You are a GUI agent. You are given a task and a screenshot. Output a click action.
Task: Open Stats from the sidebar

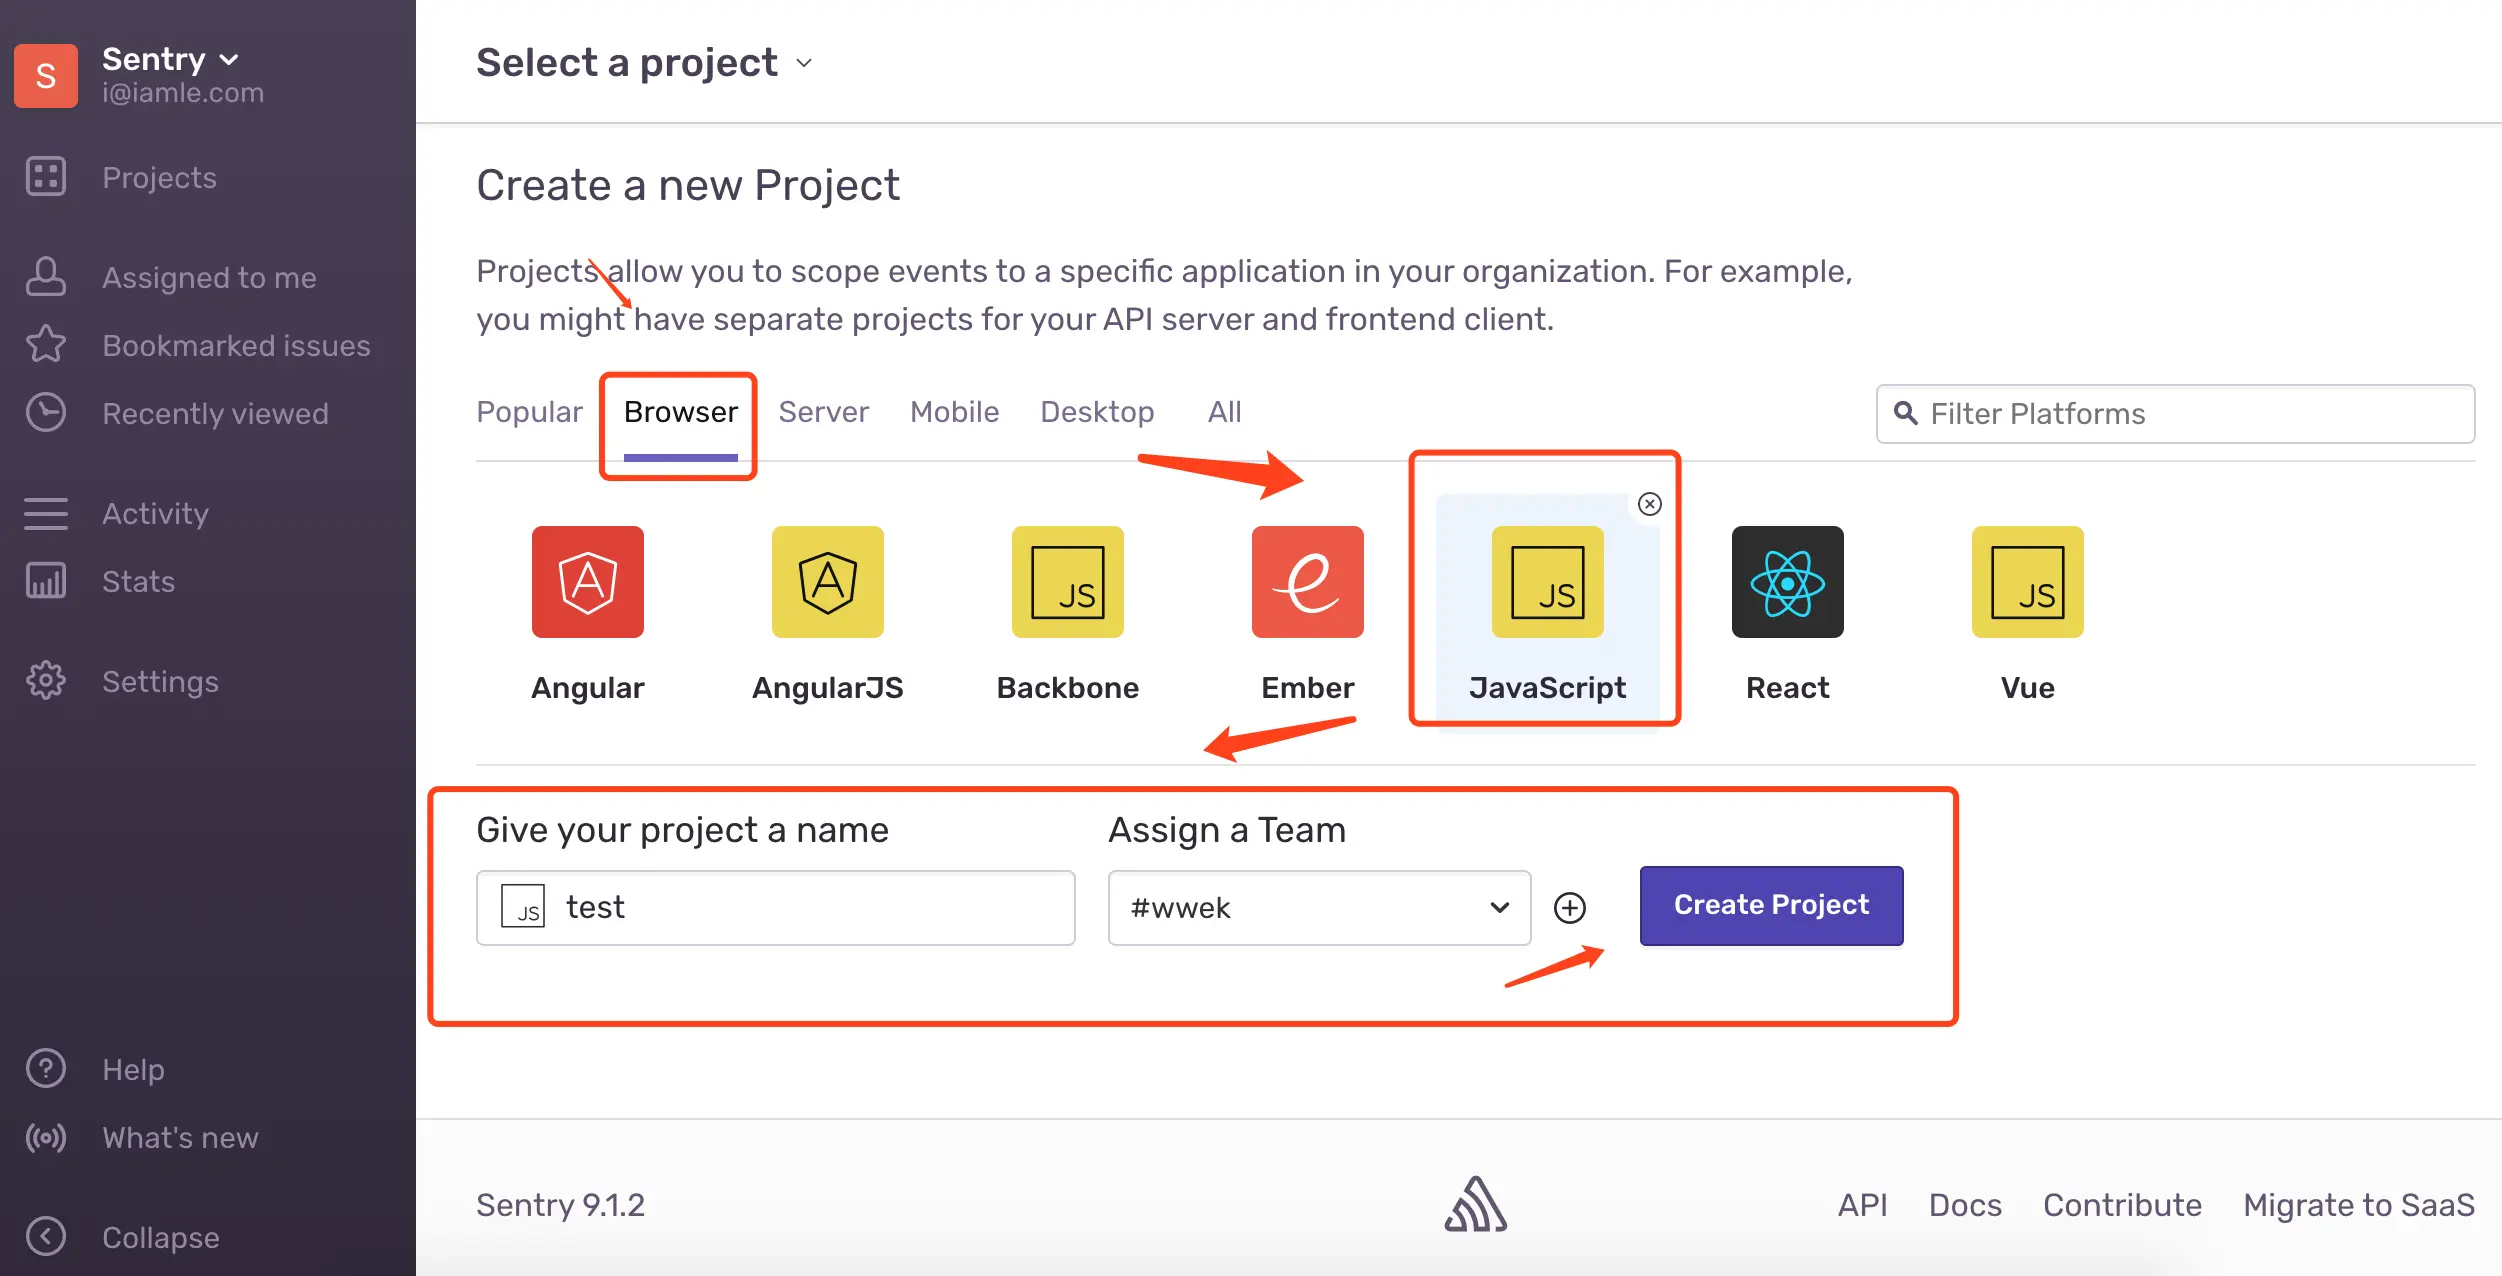[x=138, y=581]
